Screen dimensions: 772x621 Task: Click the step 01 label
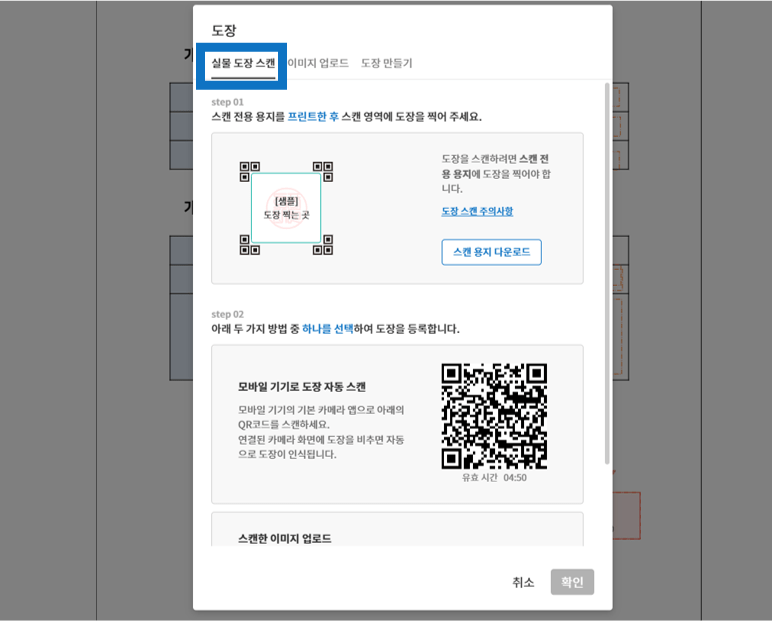227,102
